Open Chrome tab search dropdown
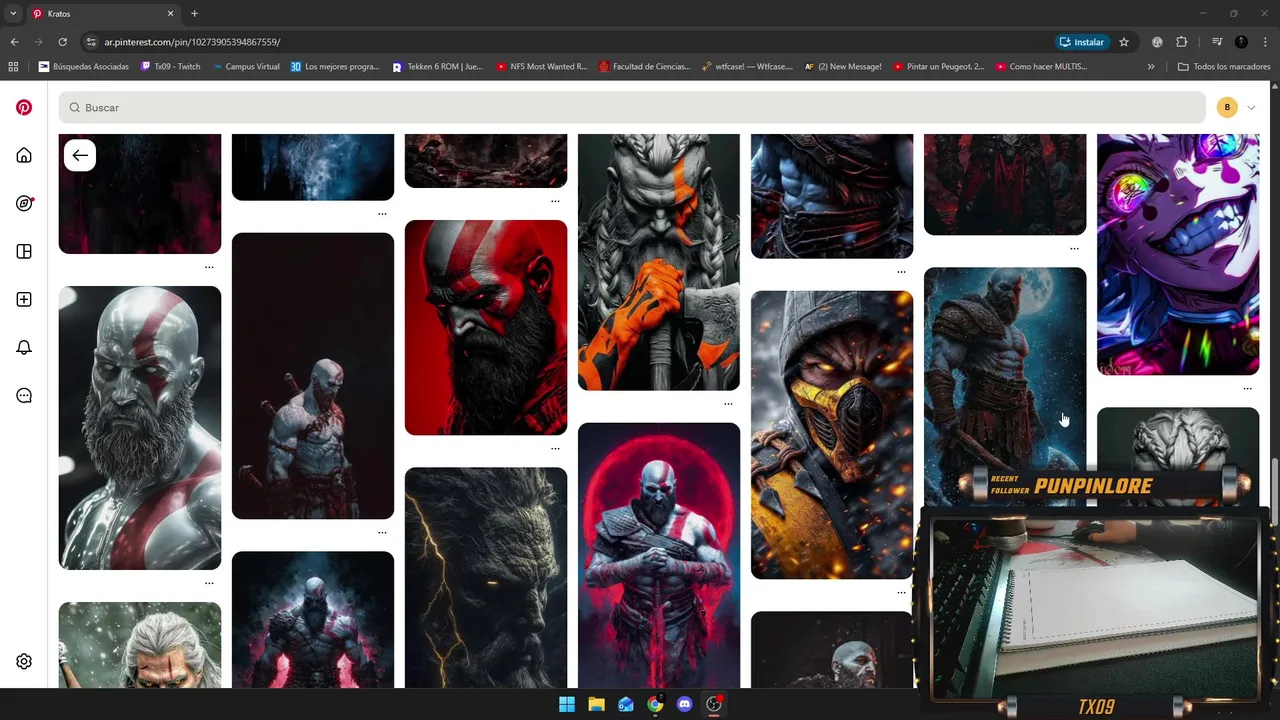Viewport: 1280px width, 720px height. click(x=13, y=14)
